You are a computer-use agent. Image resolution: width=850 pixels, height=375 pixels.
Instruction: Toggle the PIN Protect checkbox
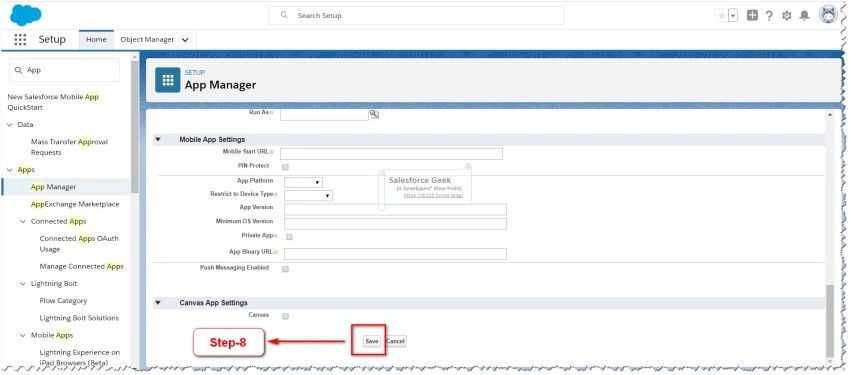click(285, 167)
